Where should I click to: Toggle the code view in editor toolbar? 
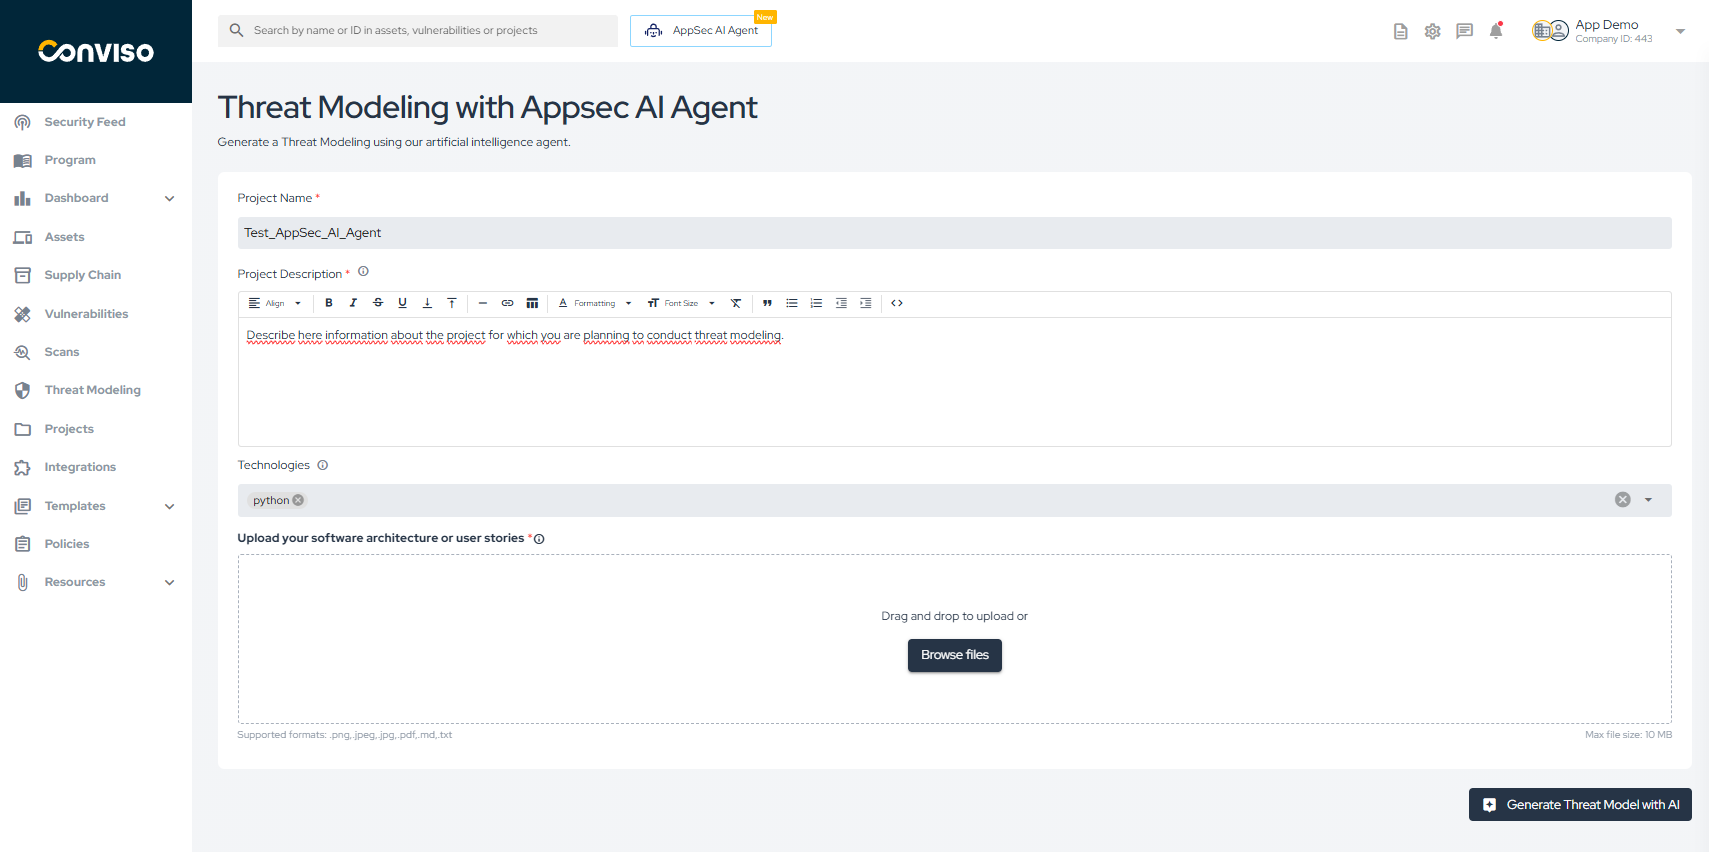[x=897, y=303]
